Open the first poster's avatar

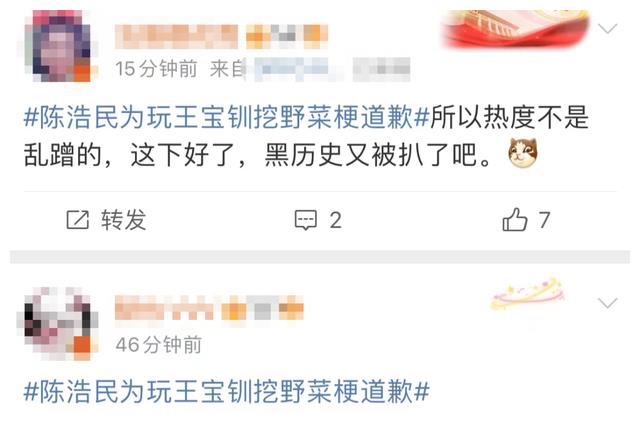[58, 46]
